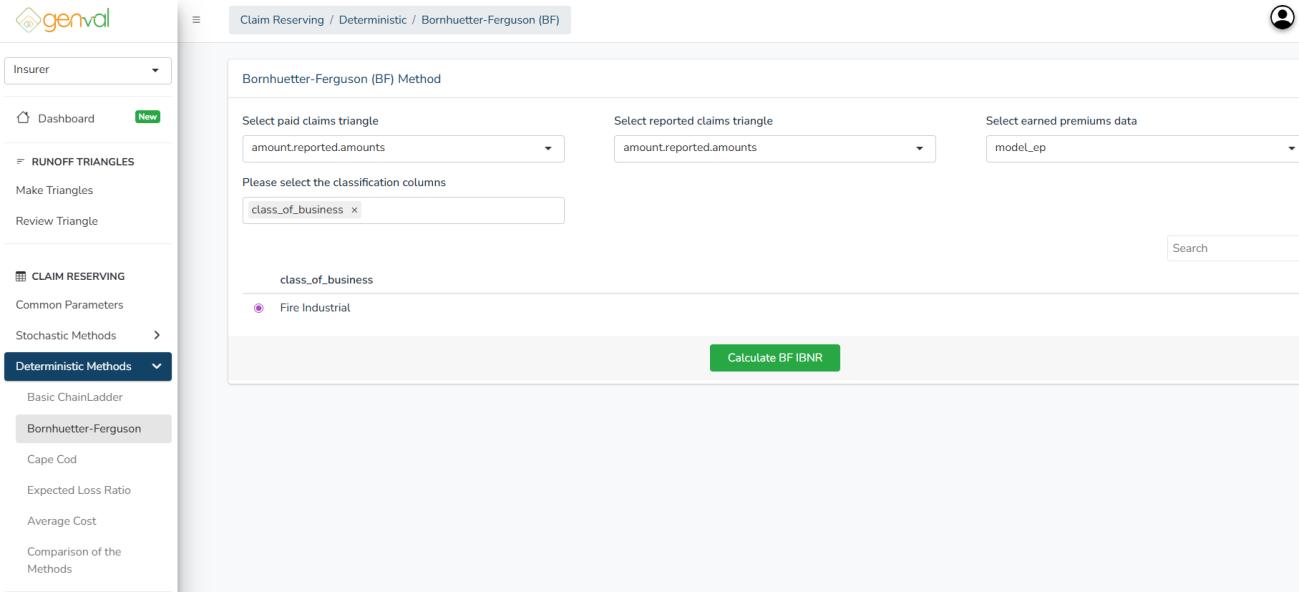1299x592 pixels.
Task: Click the Search input field
Action: click(1232, 248)
